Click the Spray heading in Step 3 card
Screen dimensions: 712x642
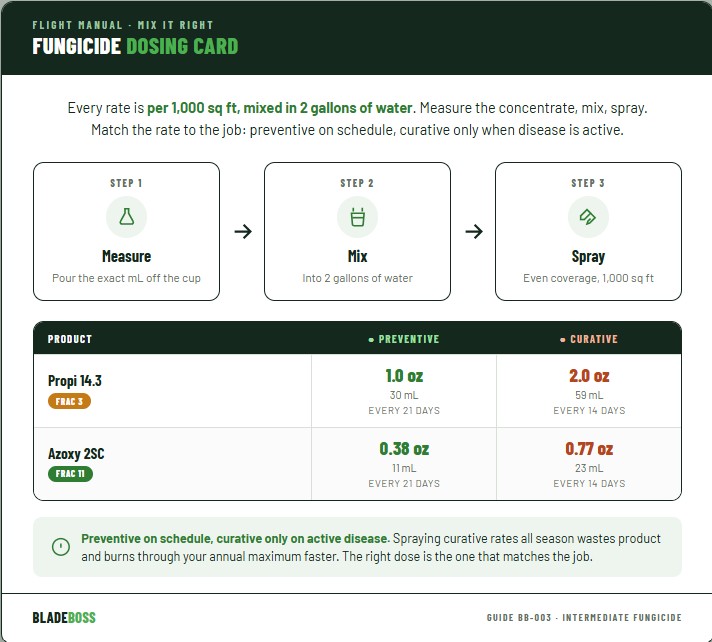click(588, 257)
